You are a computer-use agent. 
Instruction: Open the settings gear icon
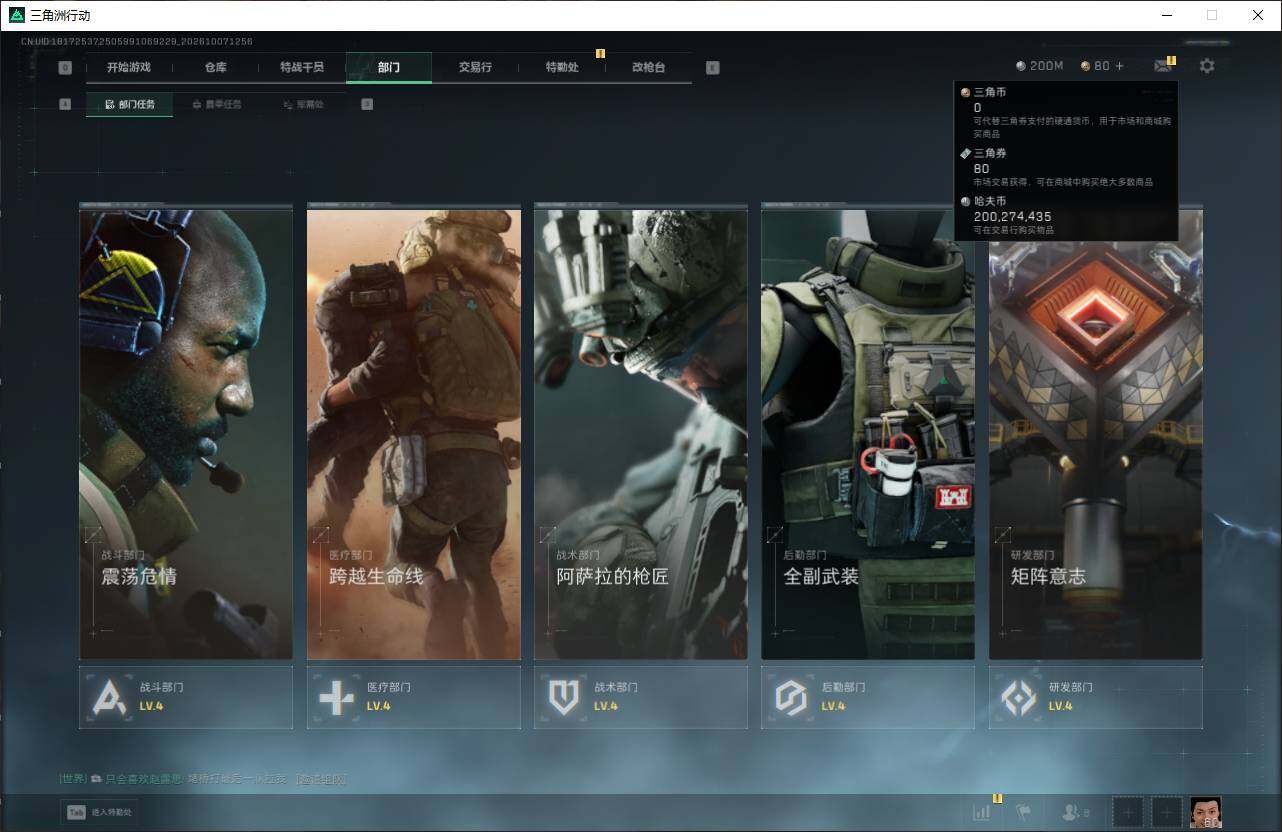point(1207,66)
